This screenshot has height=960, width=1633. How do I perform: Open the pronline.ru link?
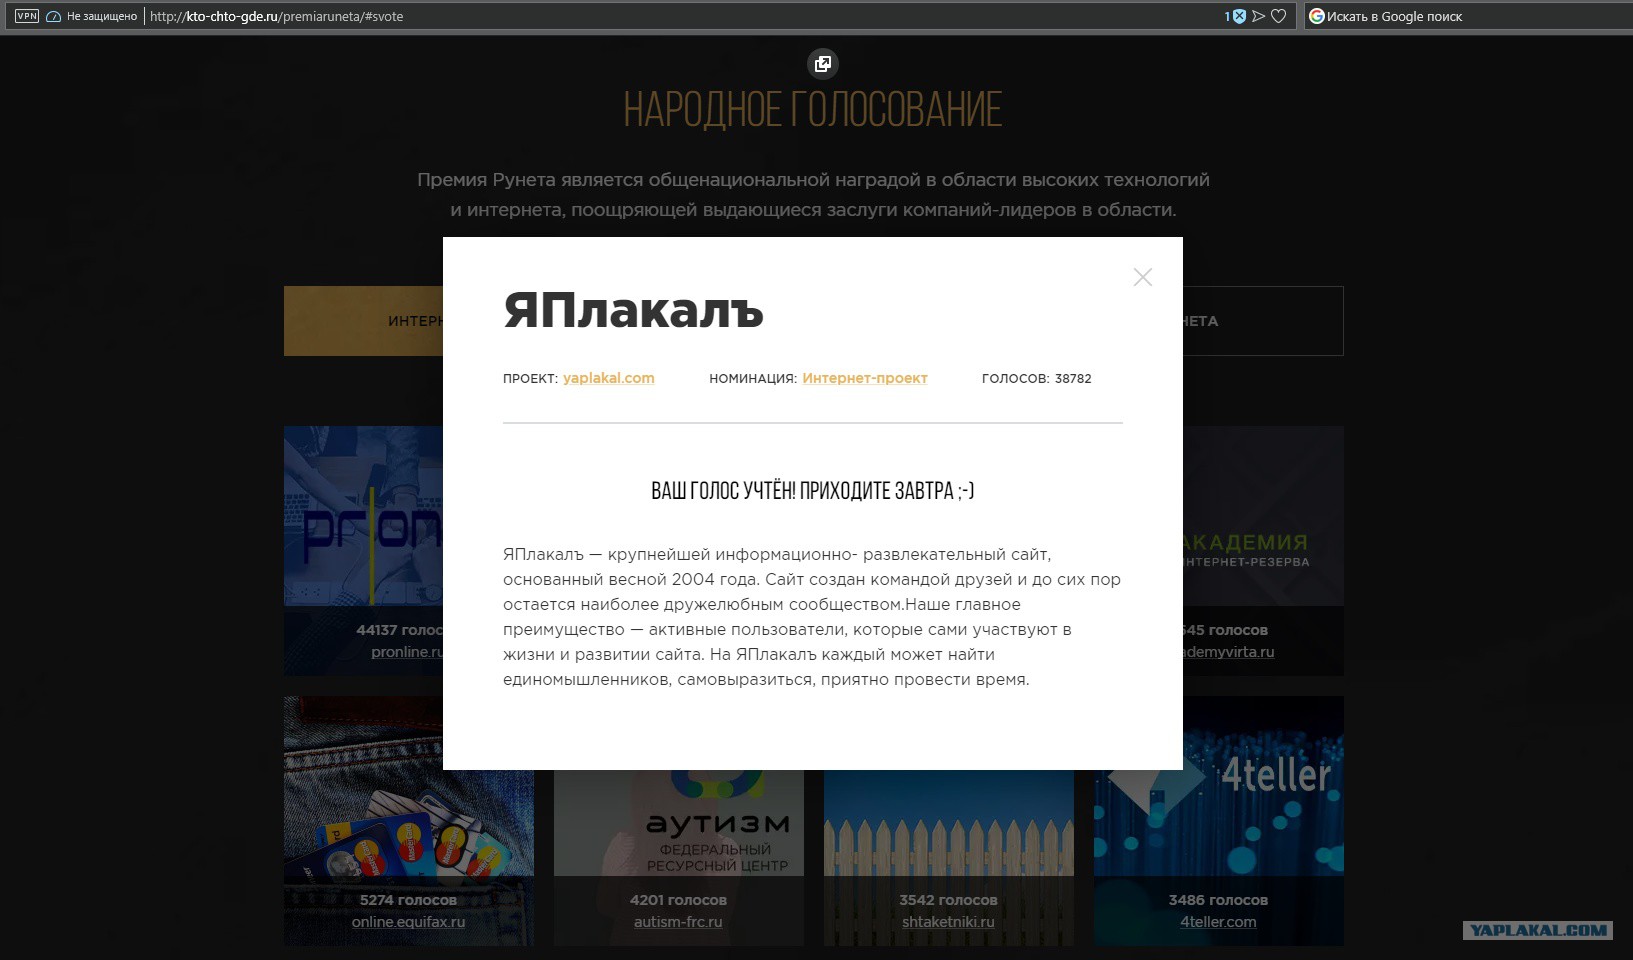tap(406, 652)
